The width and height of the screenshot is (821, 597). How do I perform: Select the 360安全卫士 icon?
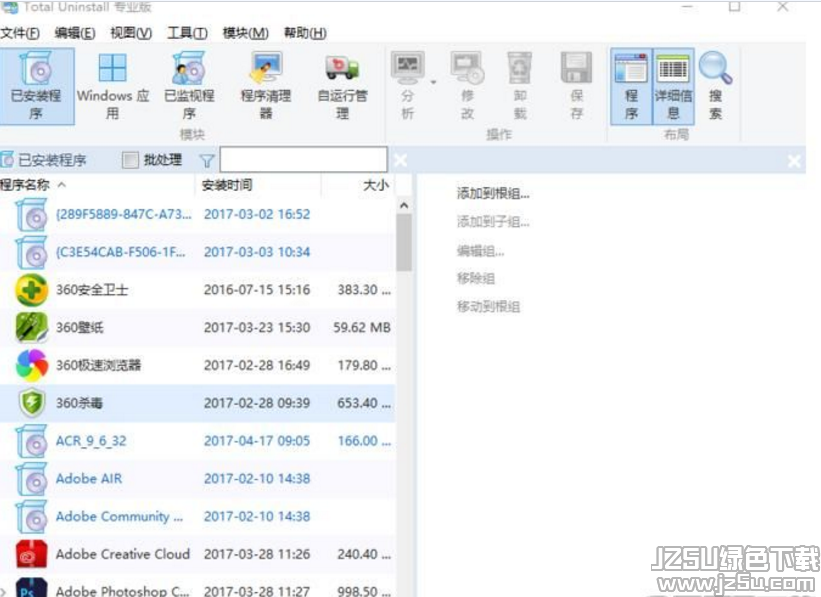tap(32, 290)
